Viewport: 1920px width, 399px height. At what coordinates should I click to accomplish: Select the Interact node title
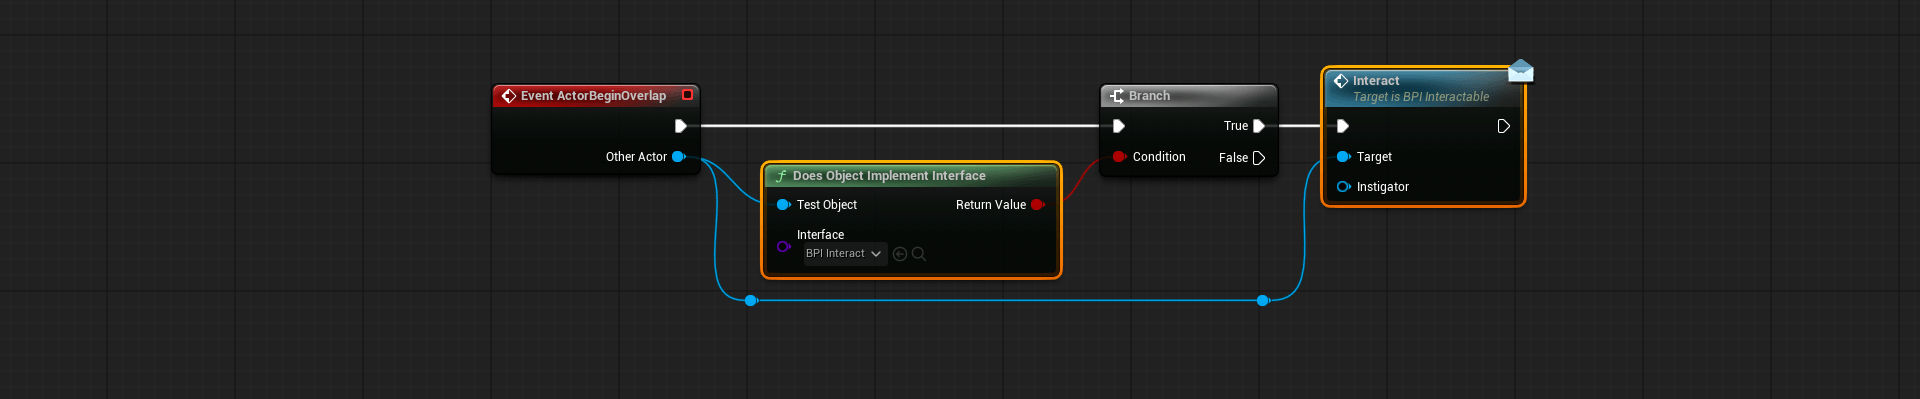click(x=1375, y=81)
